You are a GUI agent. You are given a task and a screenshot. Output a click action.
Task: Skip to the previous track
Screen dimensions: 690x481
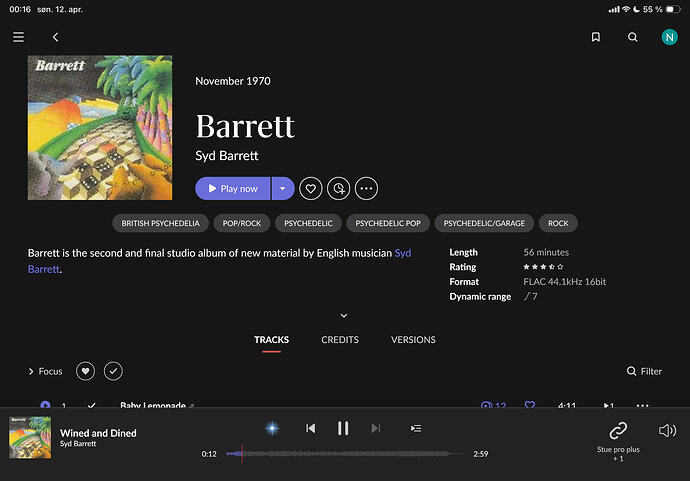310,428
